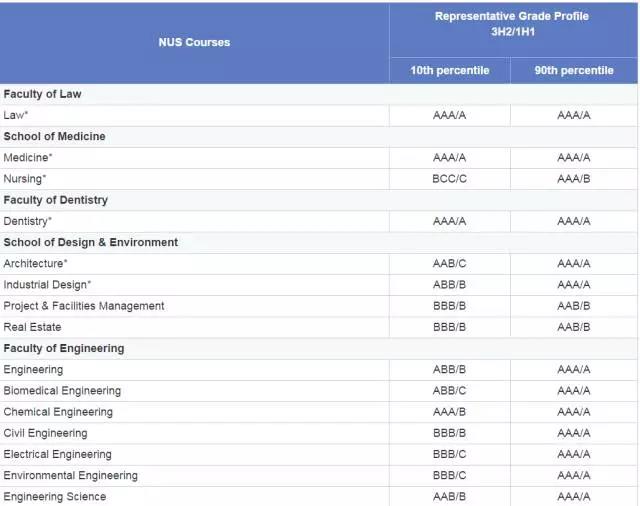This screenshot has width=640, height=506.
Task: Select the Environmental Engineering course name
Action: pos(70,476)
